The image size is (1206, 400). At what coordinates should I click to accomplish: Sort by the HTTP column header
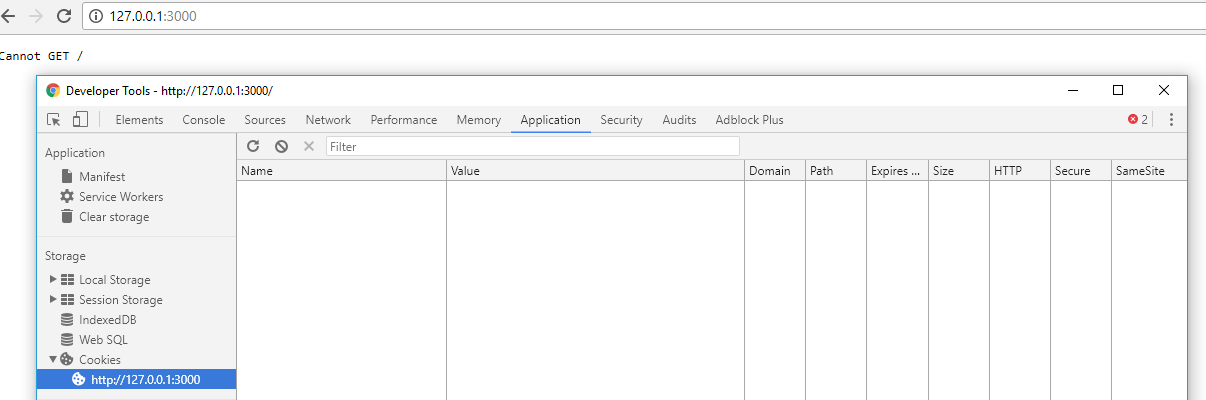(x=1020, y=171)
